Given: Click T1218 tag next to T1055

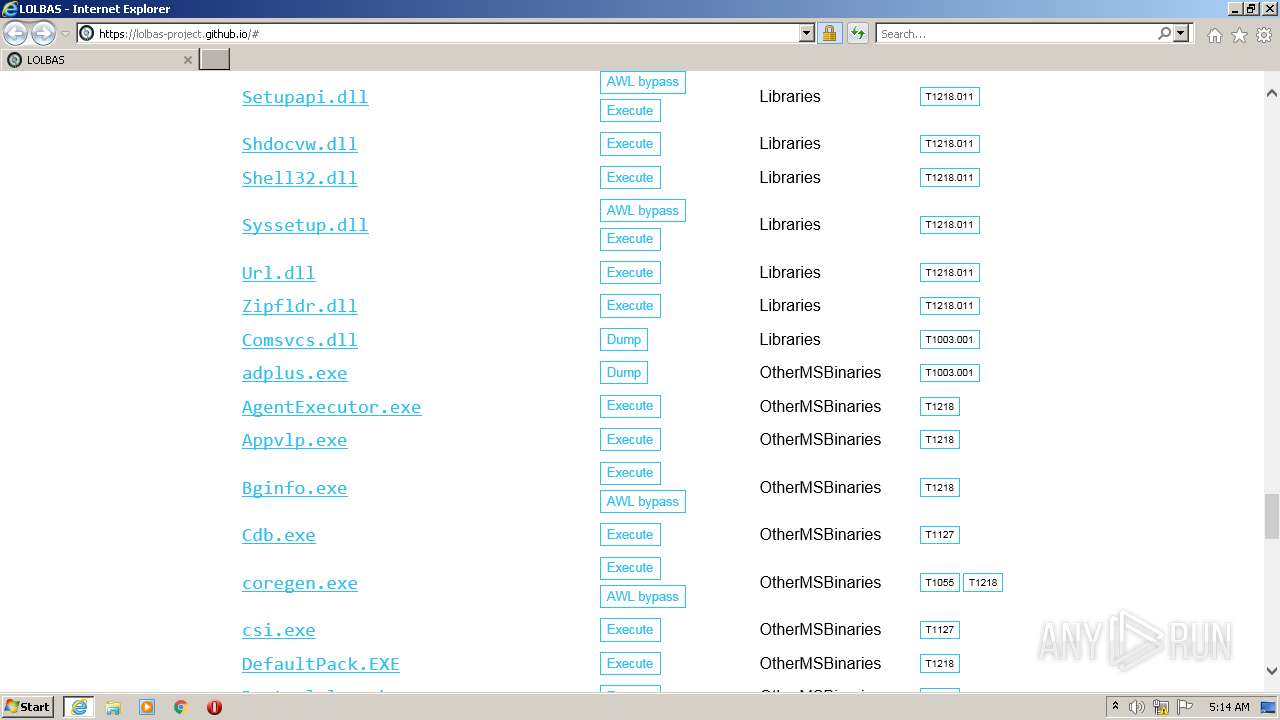Looking at the screenshot, I should click(x=982, y=583).
